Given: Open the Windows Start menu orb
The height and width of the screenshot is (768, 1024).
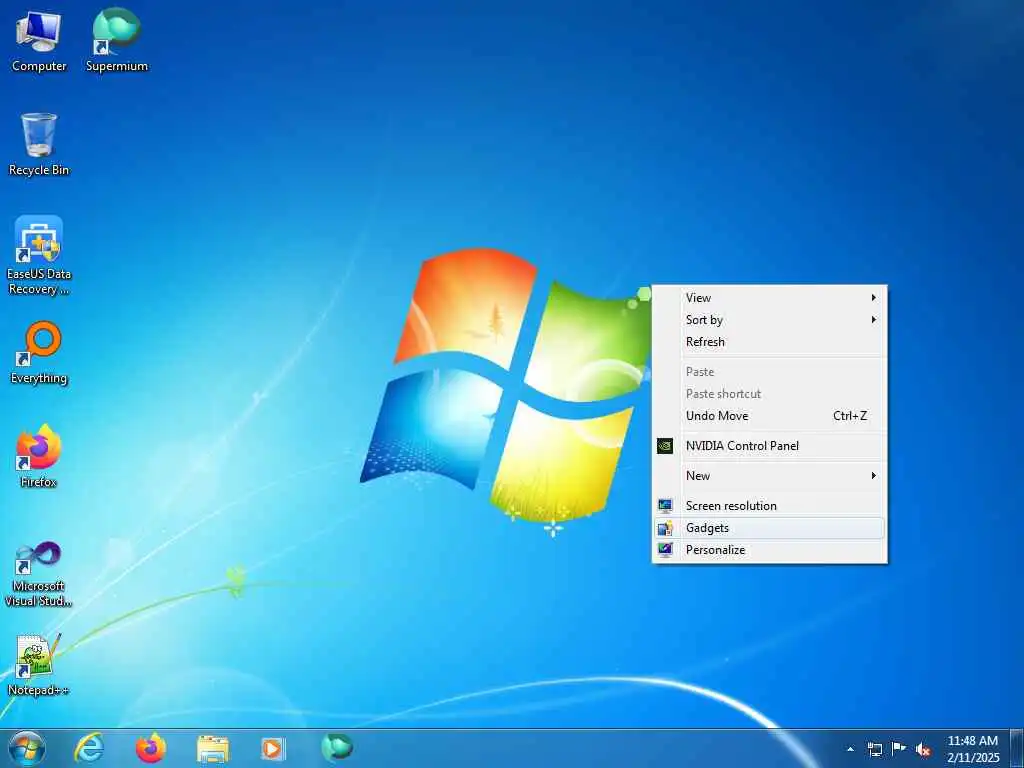Looking at the screenshot, I should 27,748.
